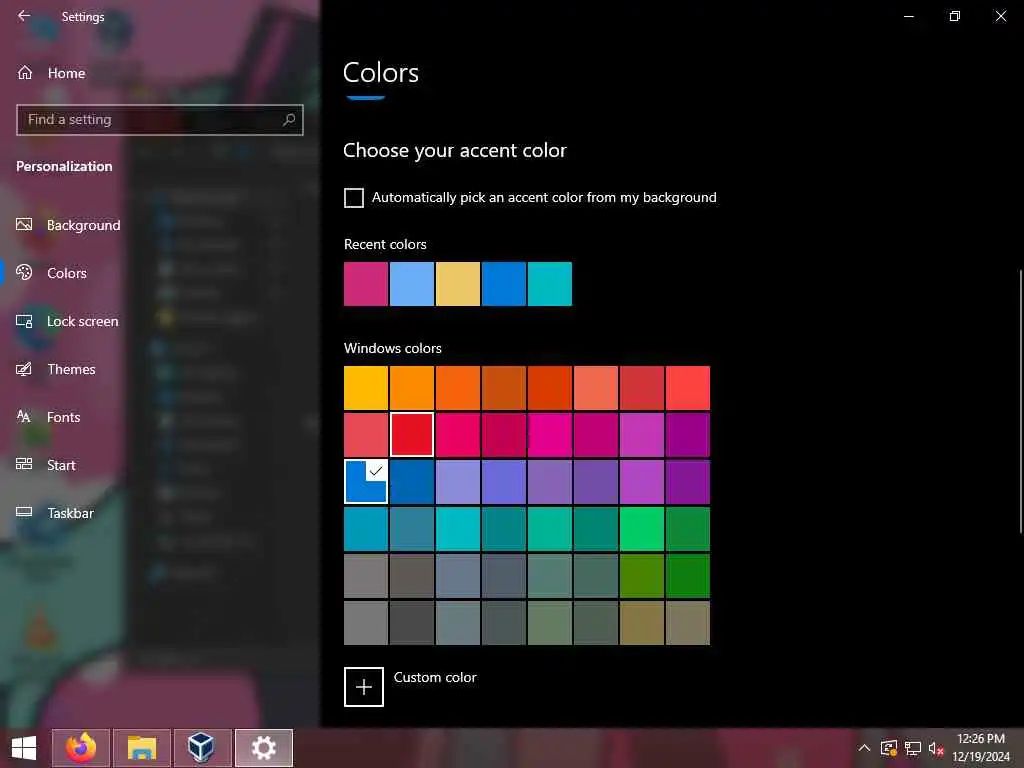Image resolution: width=1024 pixels, height=768 pixels.
Task: Enable automatic accent color from background
Action: (x=354, y=198)
